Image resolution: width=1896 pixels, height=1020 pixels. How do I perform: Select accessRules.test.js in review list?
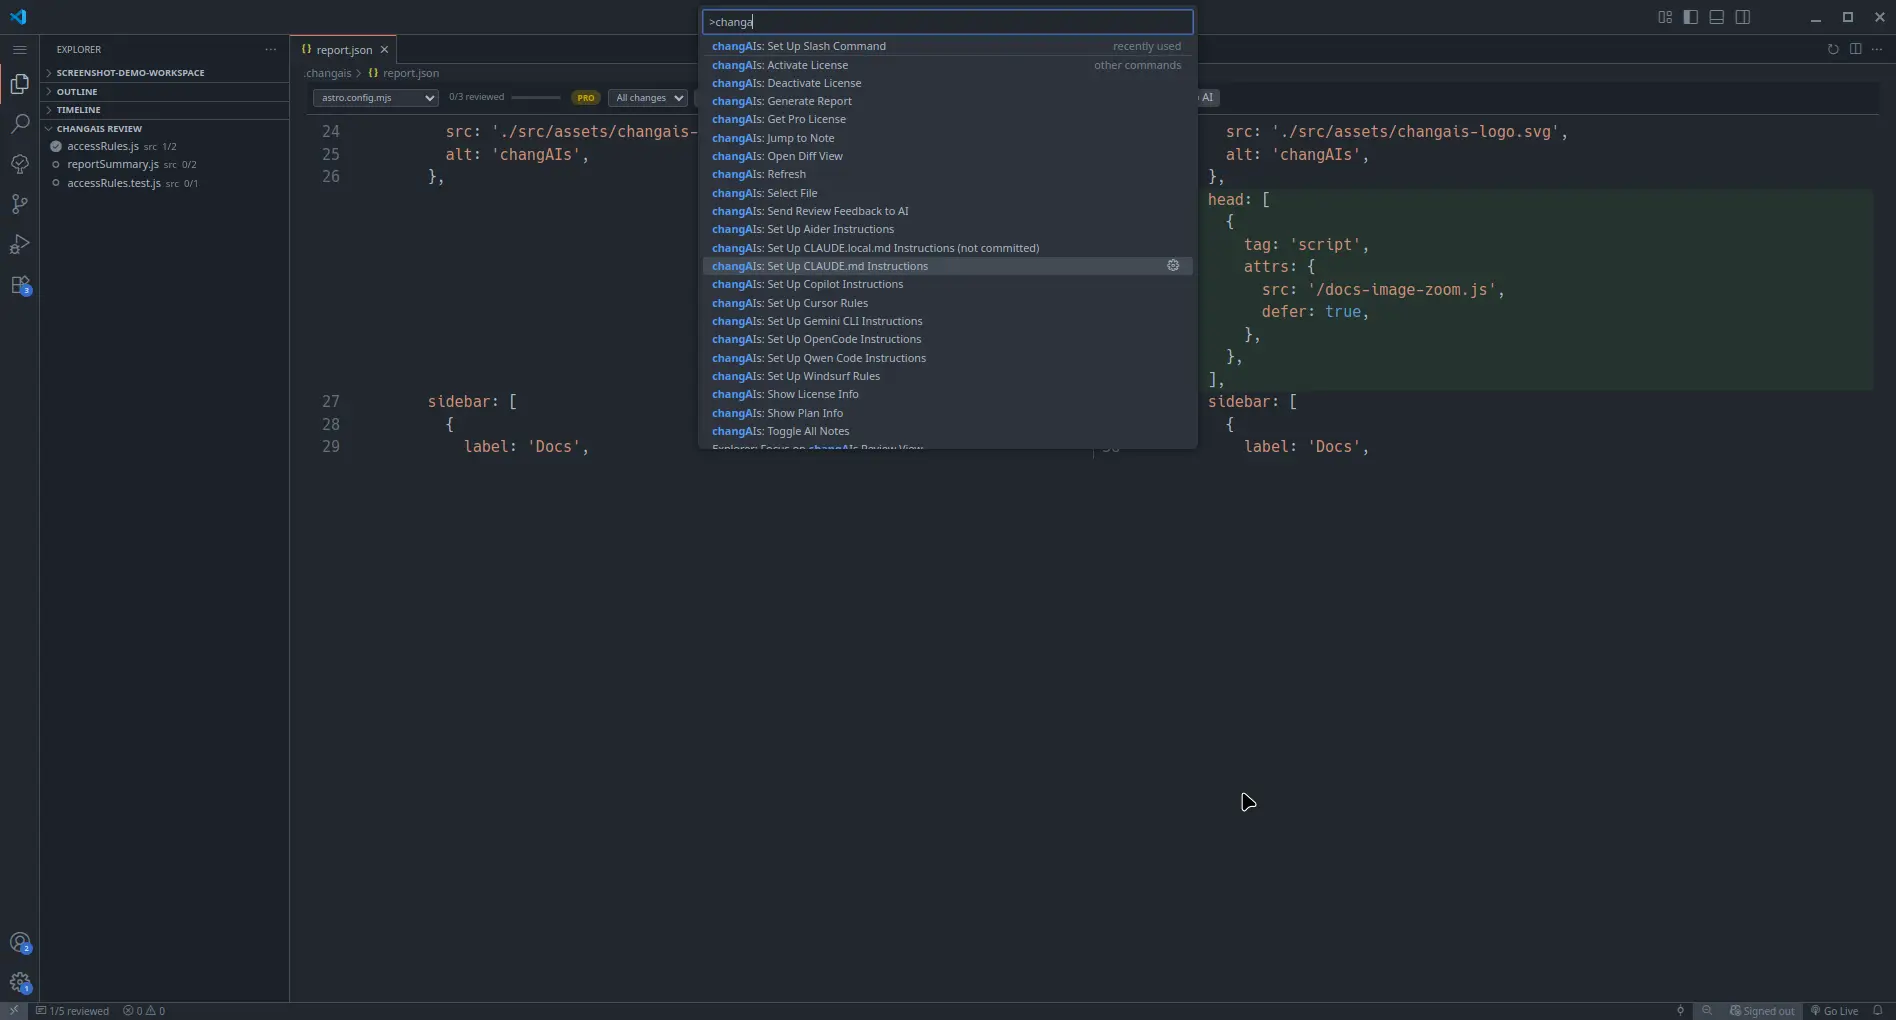[165, 183]
